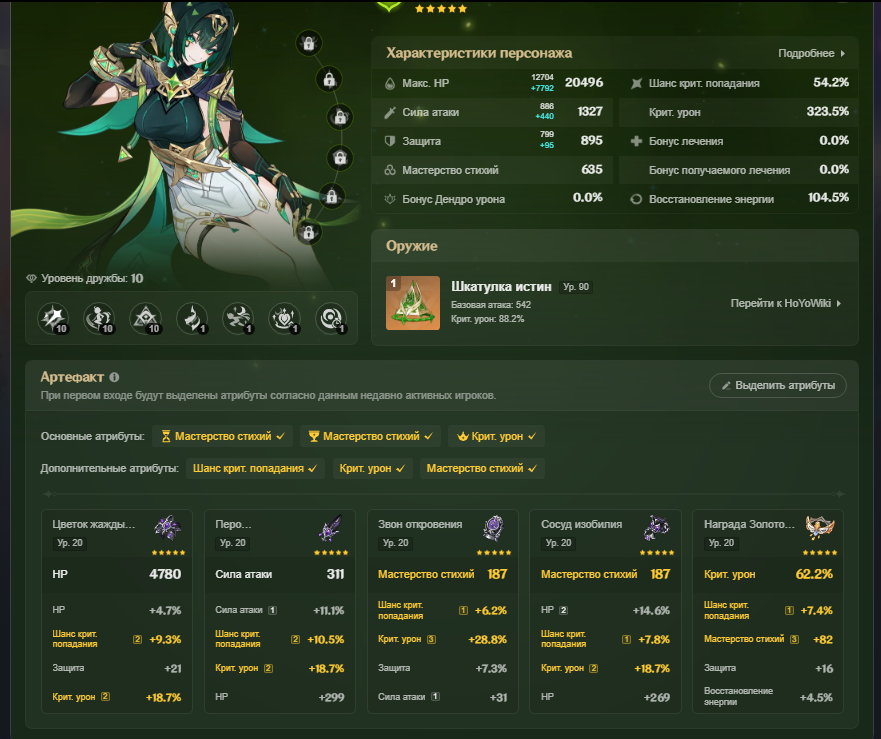This screenshot has height=739, width=881.
Task: Toggle the Шанс крит. попадания sub attribute
Action: [255, 468]
